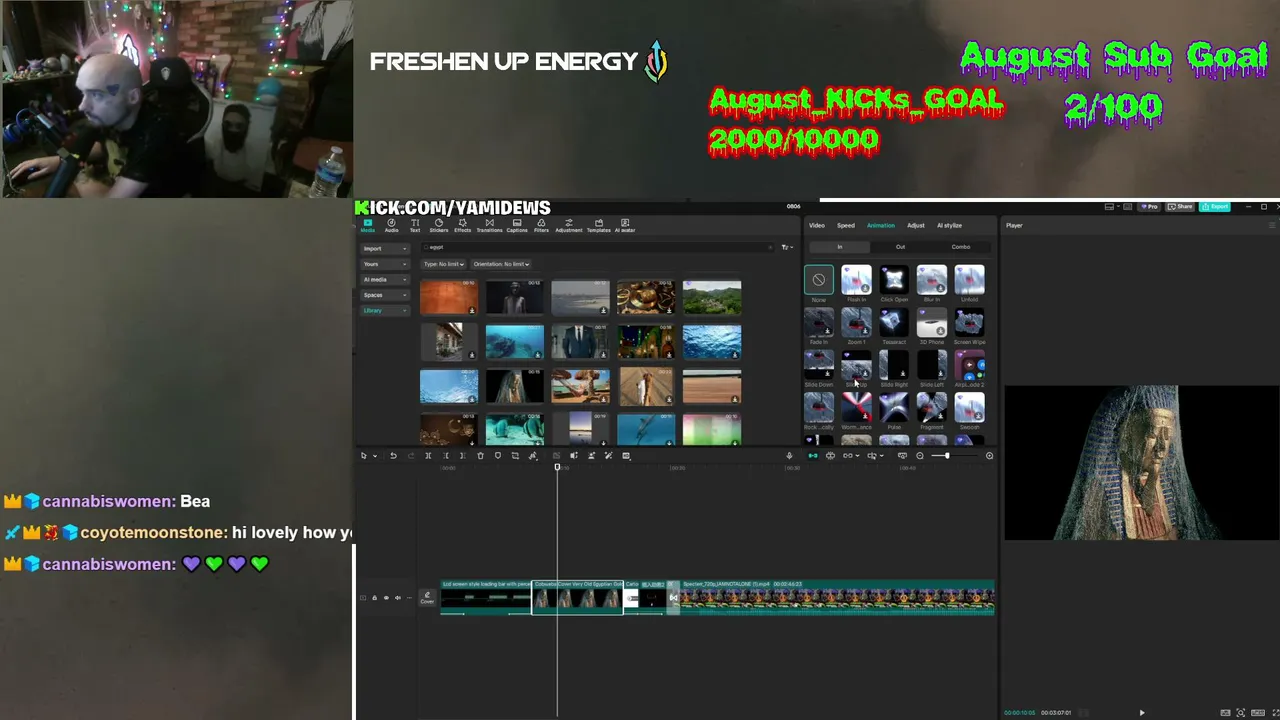The image size is (1280, 720).
Task: Apply the Slide Right animation
Action: click(x=894, y=369)
